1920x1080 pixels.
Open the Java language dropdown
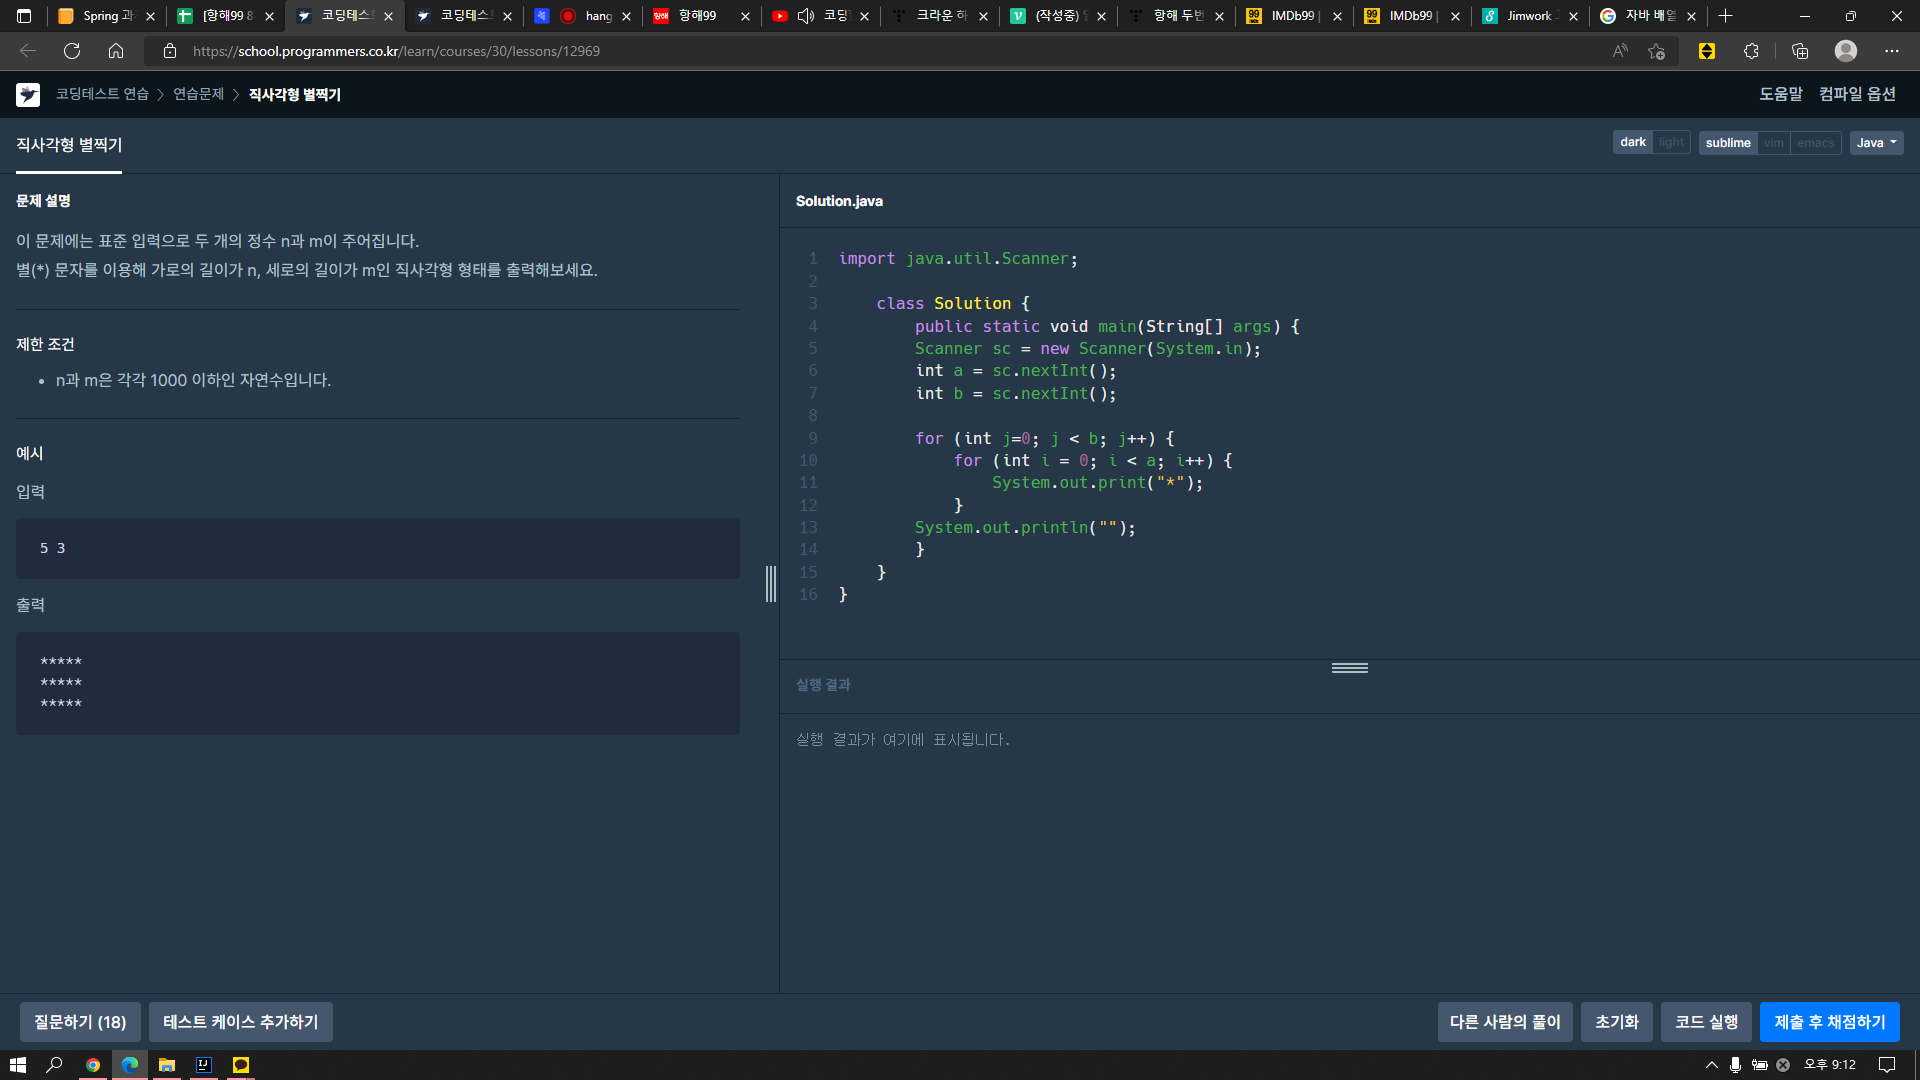coord(1877,143)
